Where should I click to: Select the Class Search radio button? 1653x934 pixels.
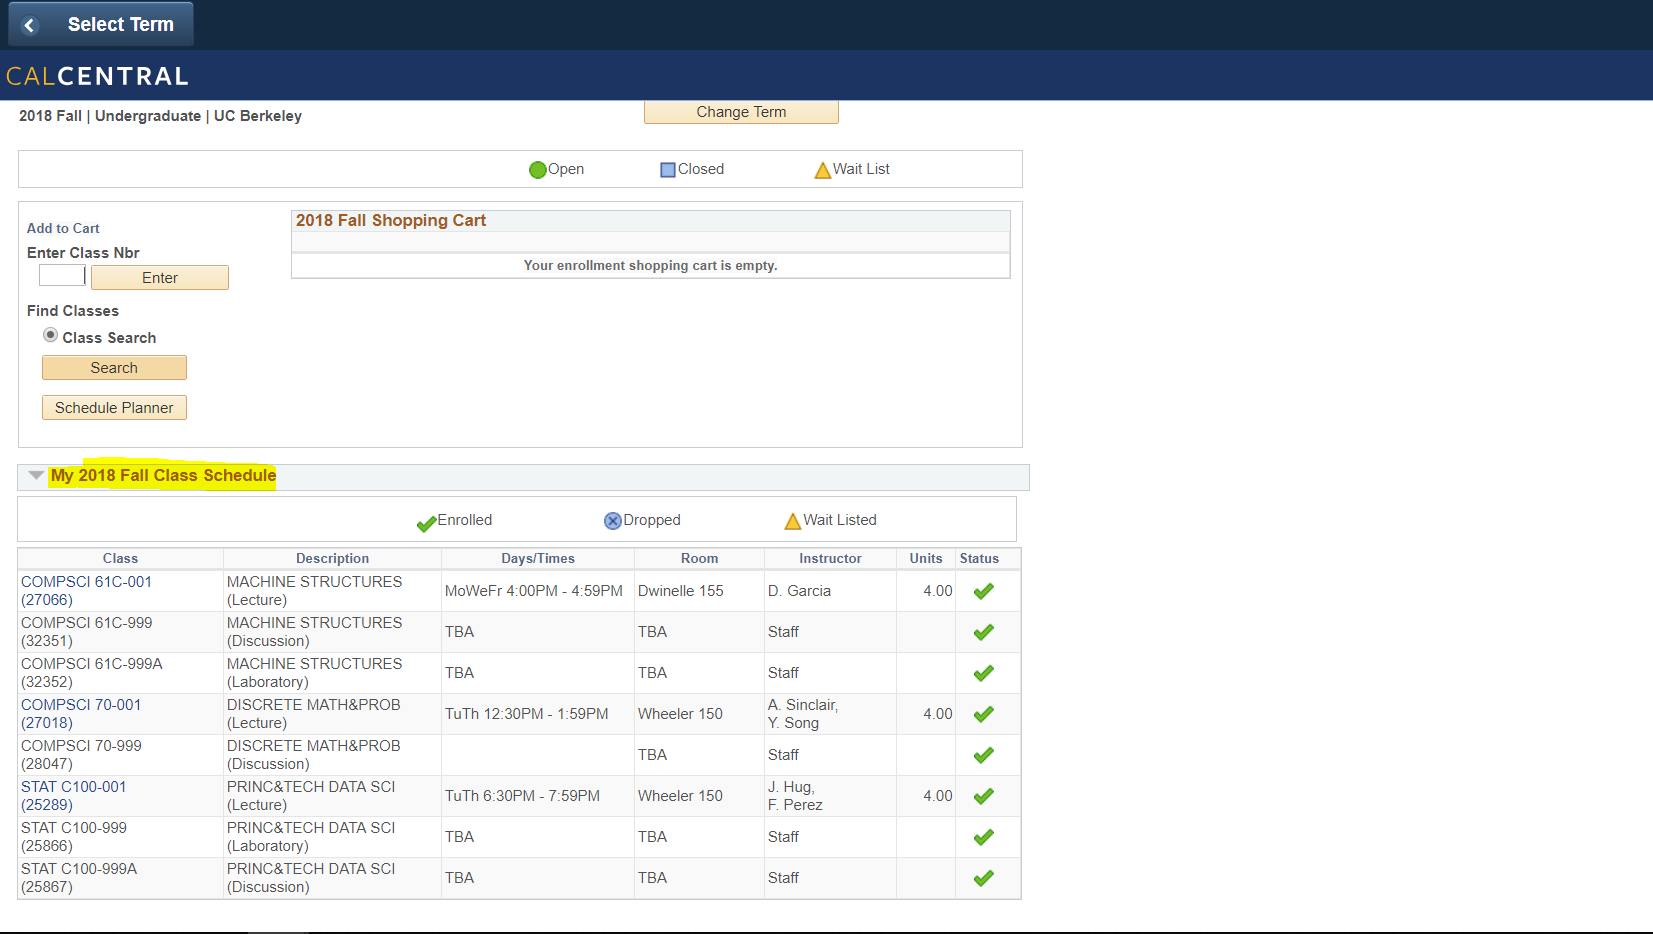click(50, 335)
